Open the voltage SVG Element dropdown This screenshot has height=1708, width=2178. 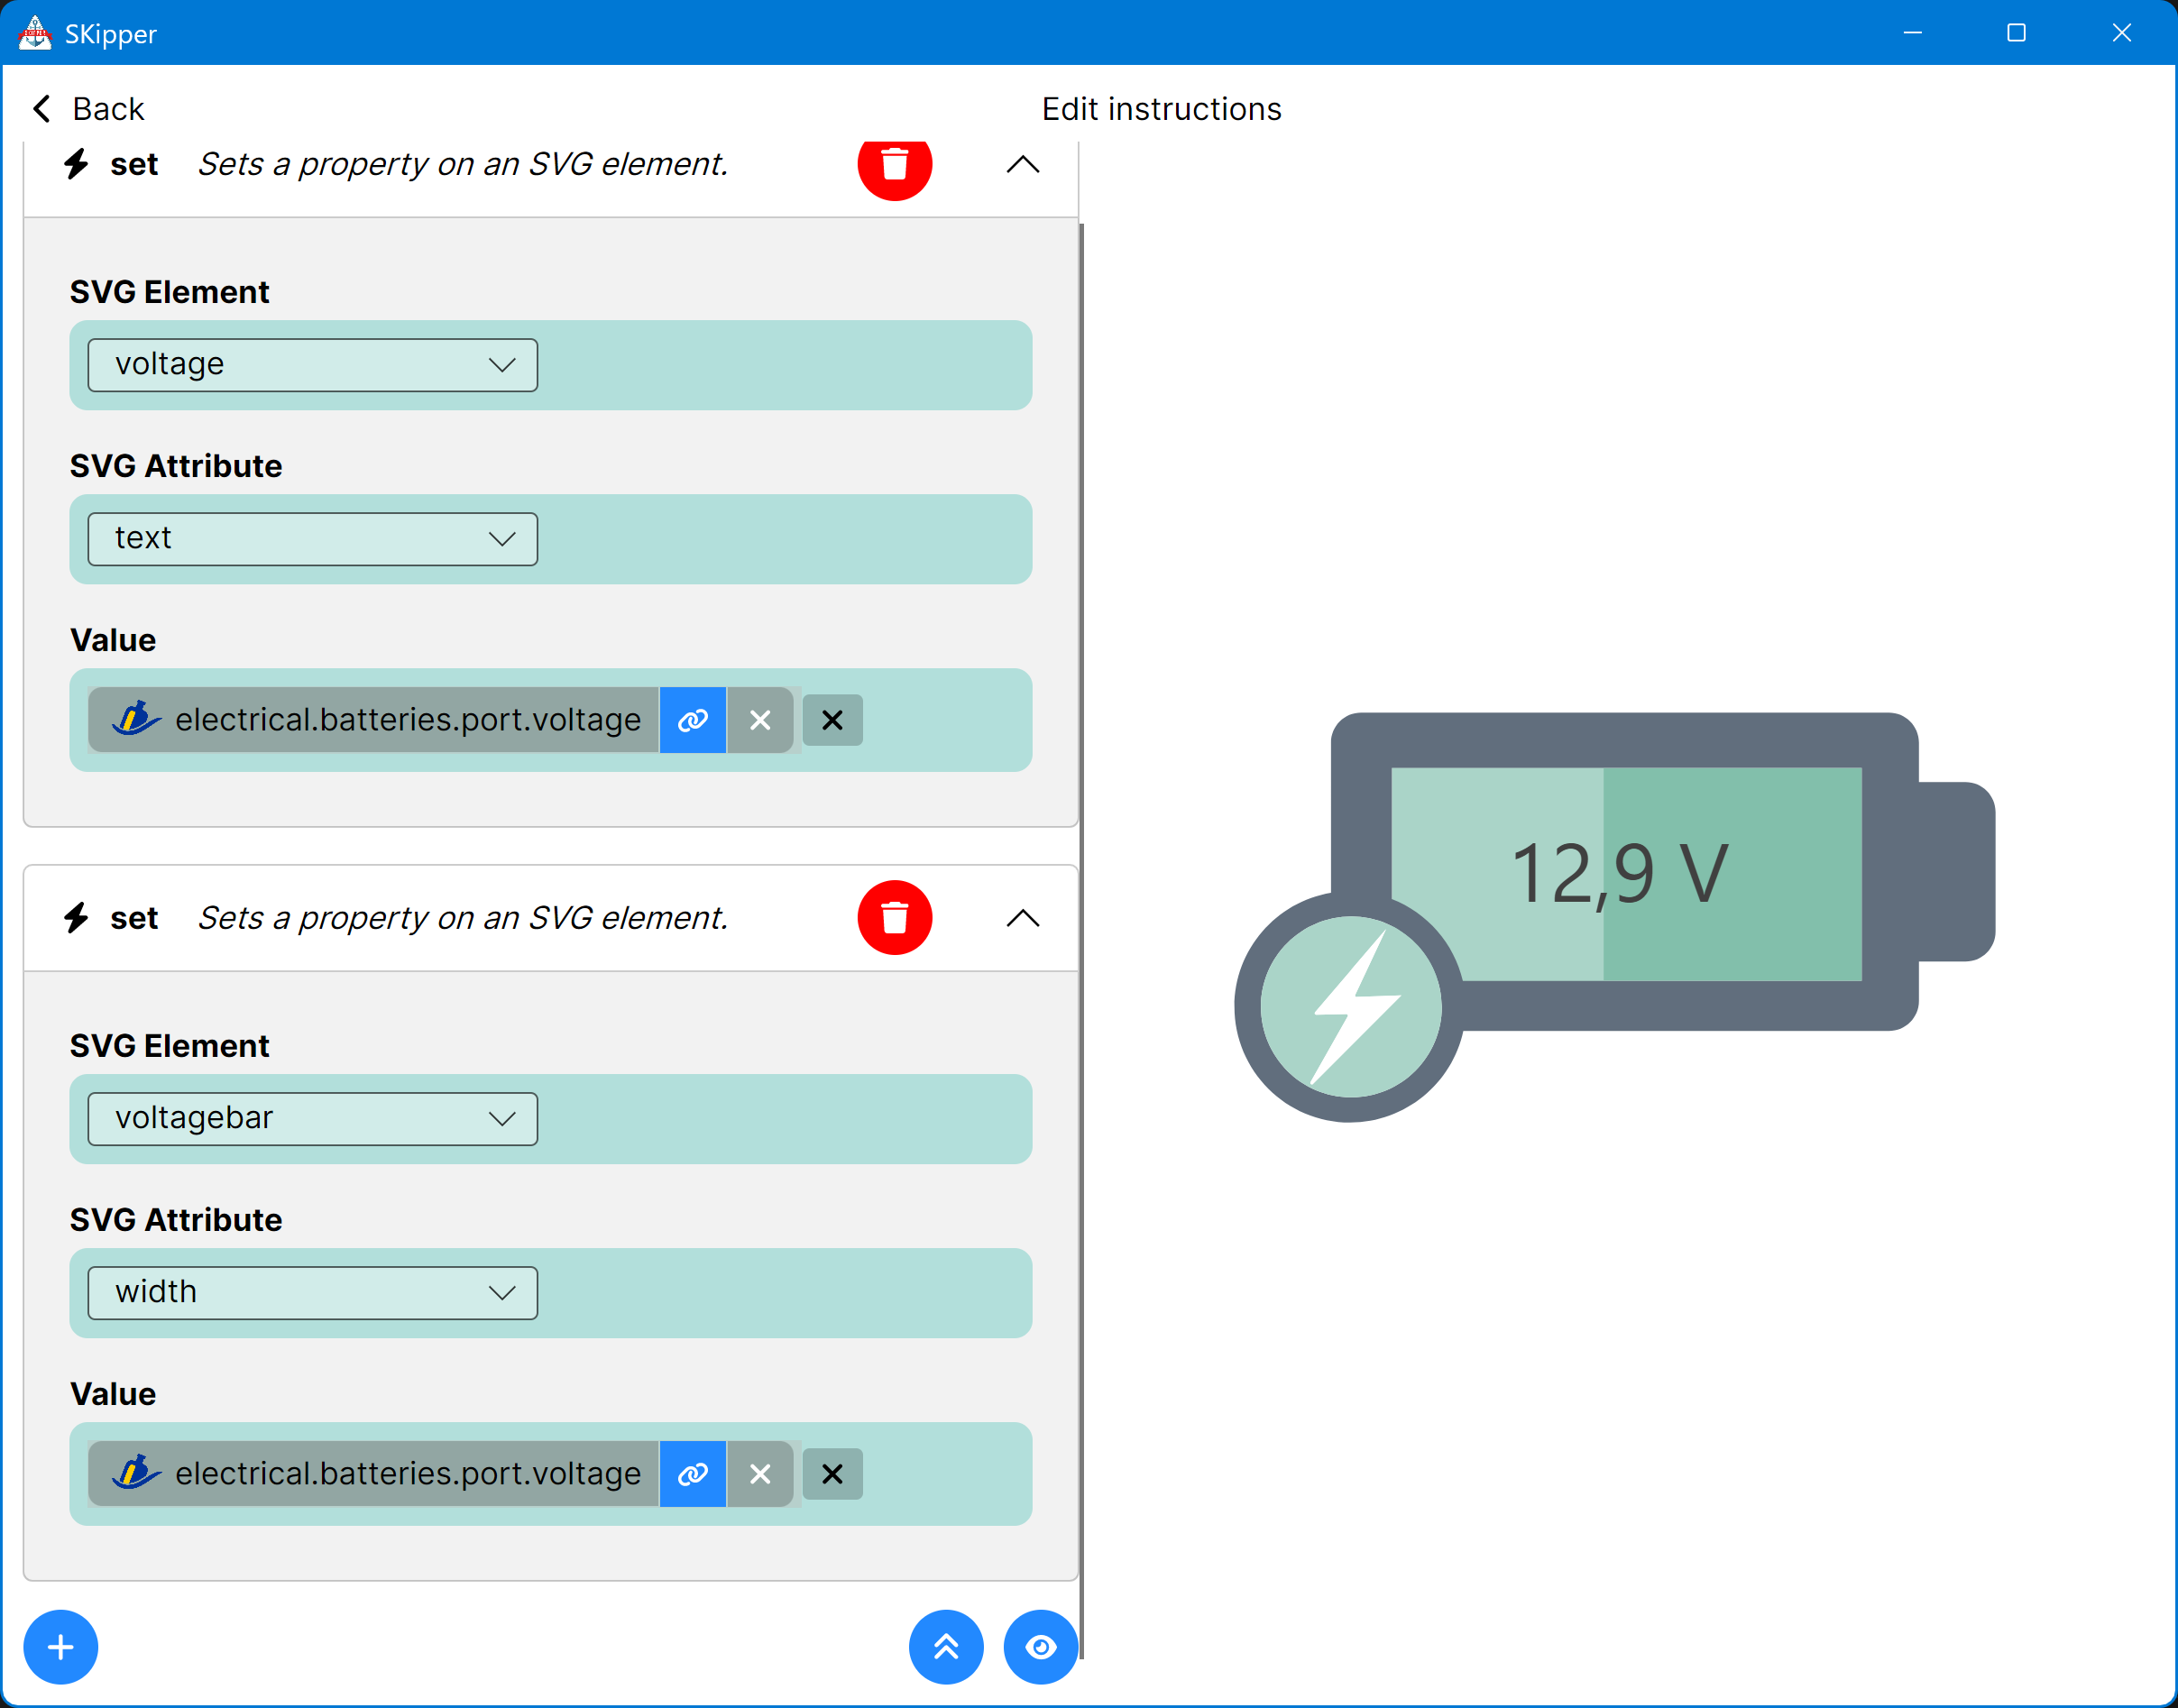[312, 365]
